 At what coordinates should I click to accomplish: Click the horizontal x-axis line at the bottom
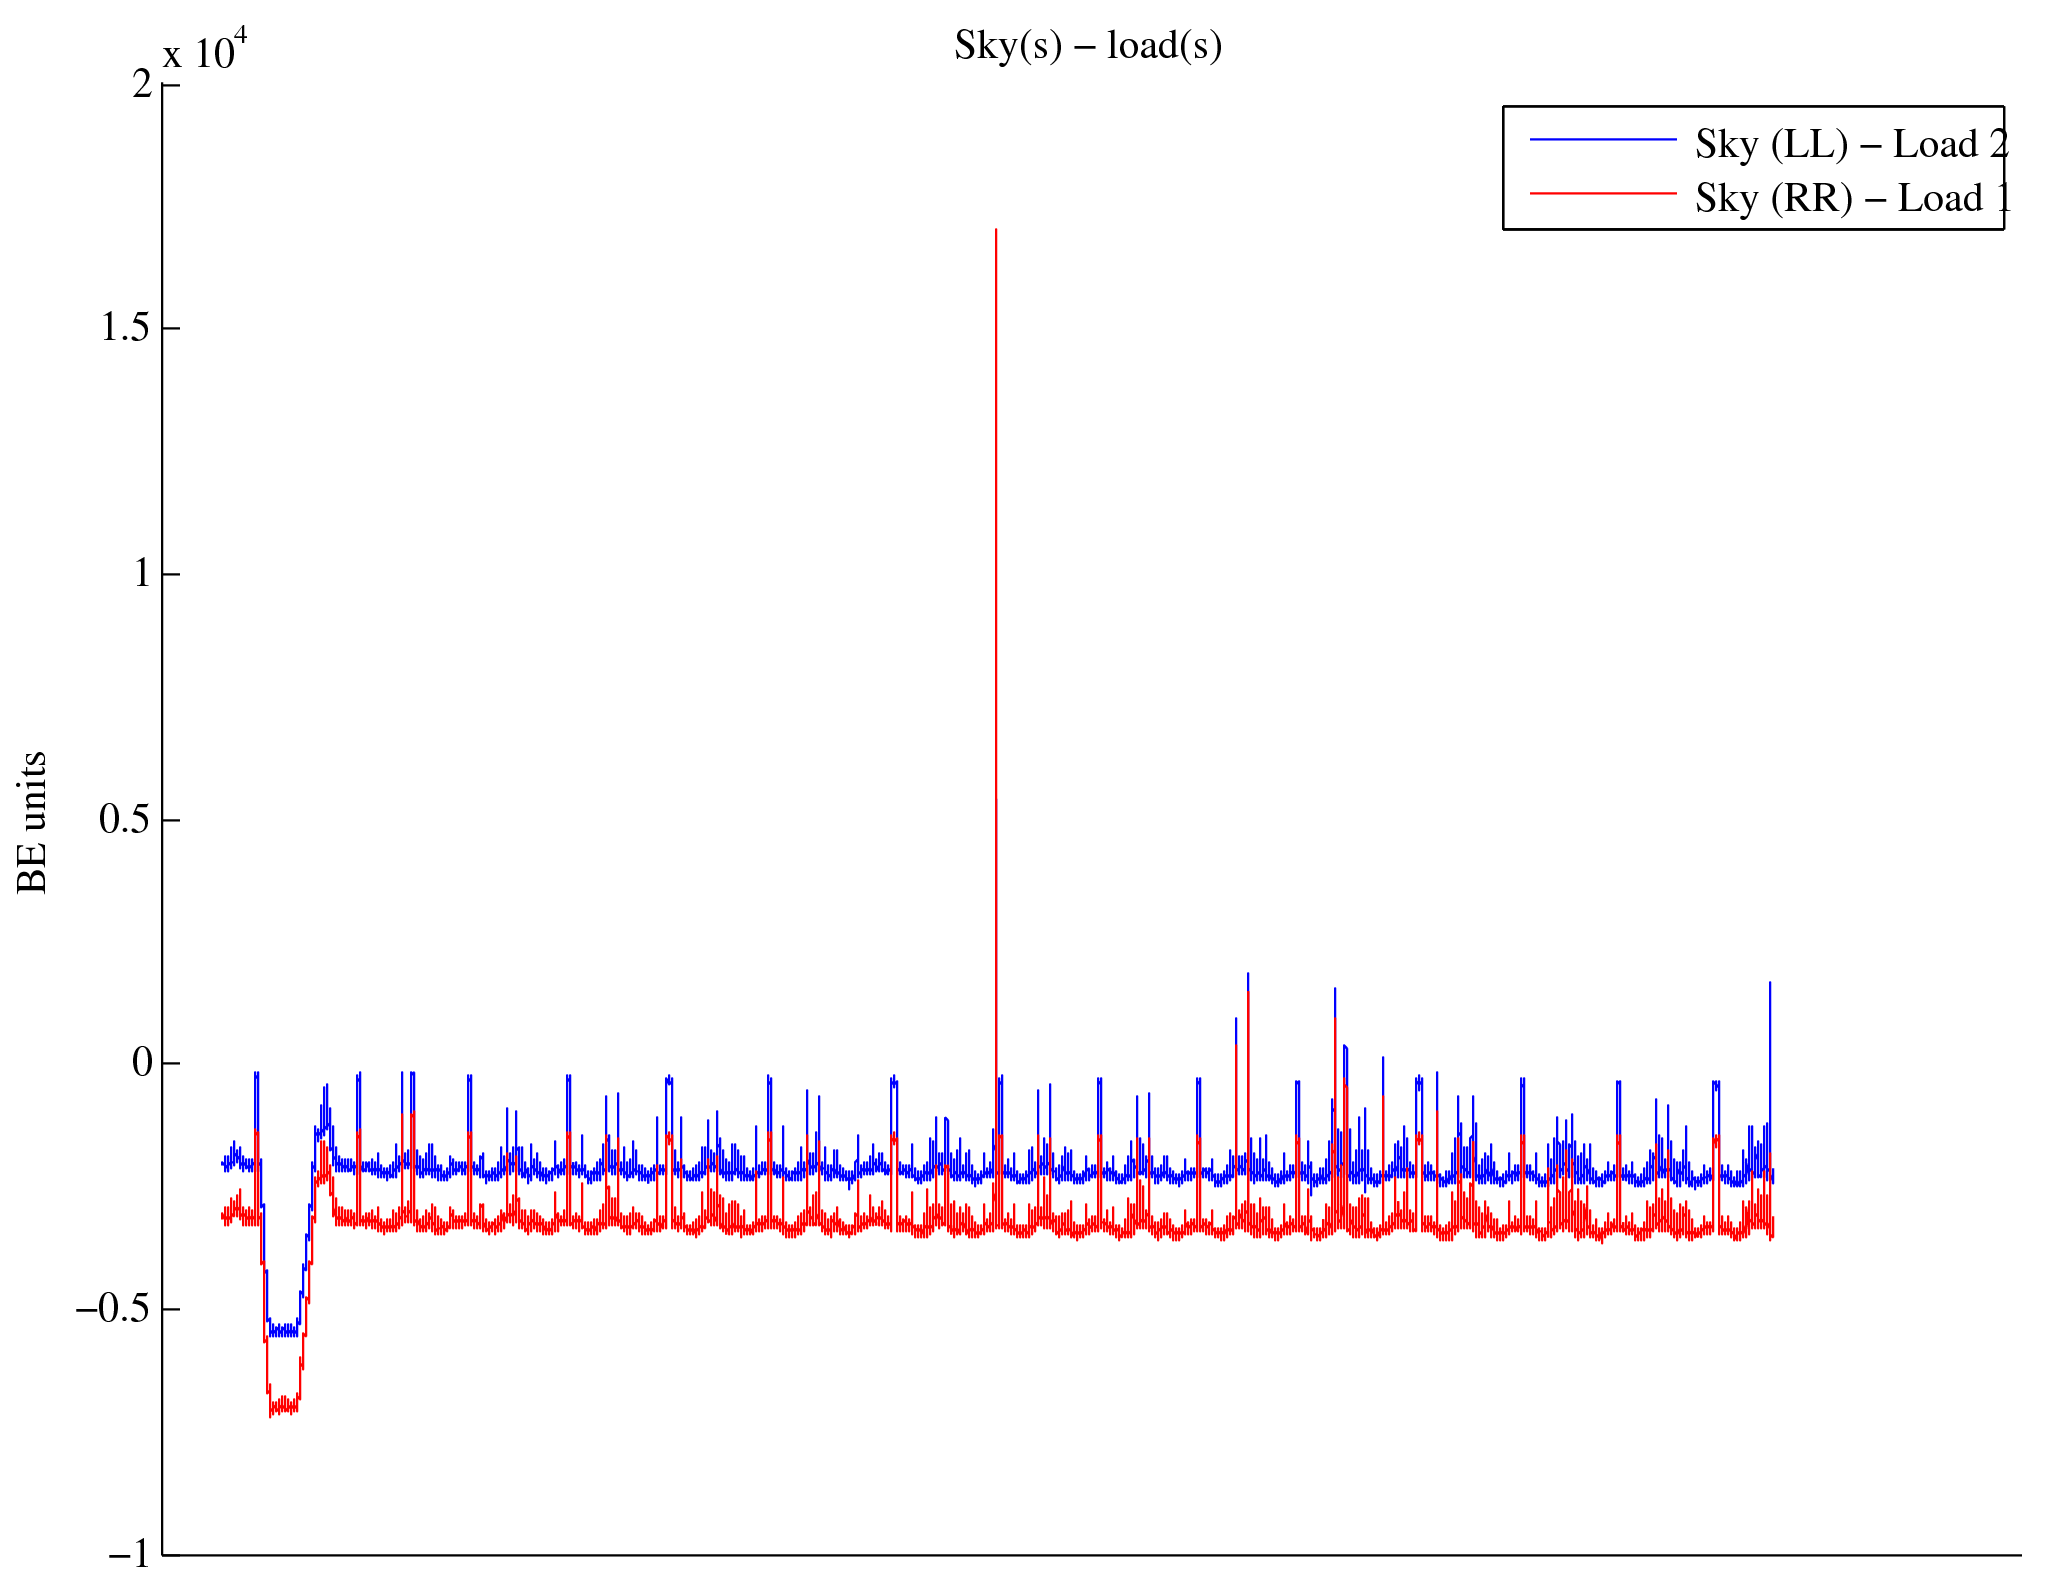tap(1090, 1555)
